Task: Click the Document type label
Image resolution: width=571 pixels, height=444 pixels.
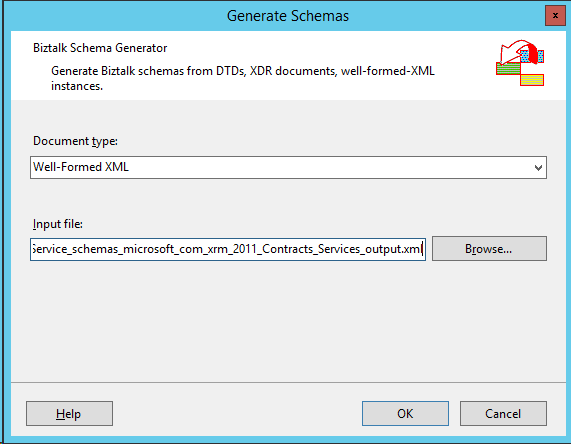Action: click(x=75, y=141)
